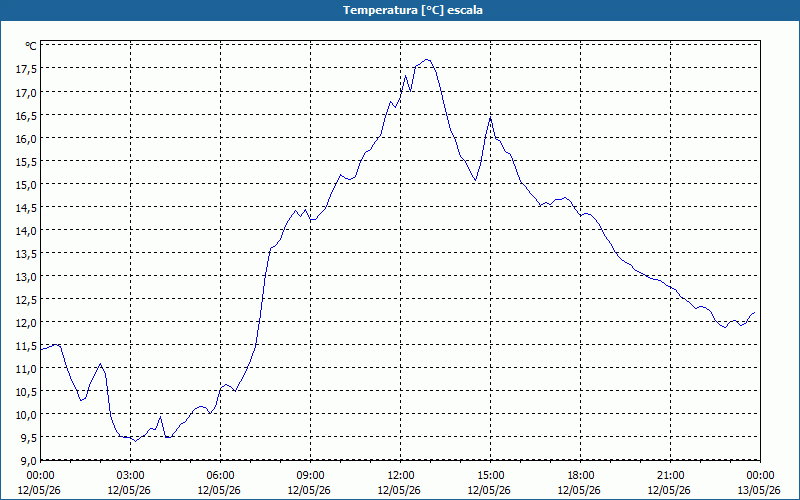Select the 09:00 time axis label

click(310, 476)
